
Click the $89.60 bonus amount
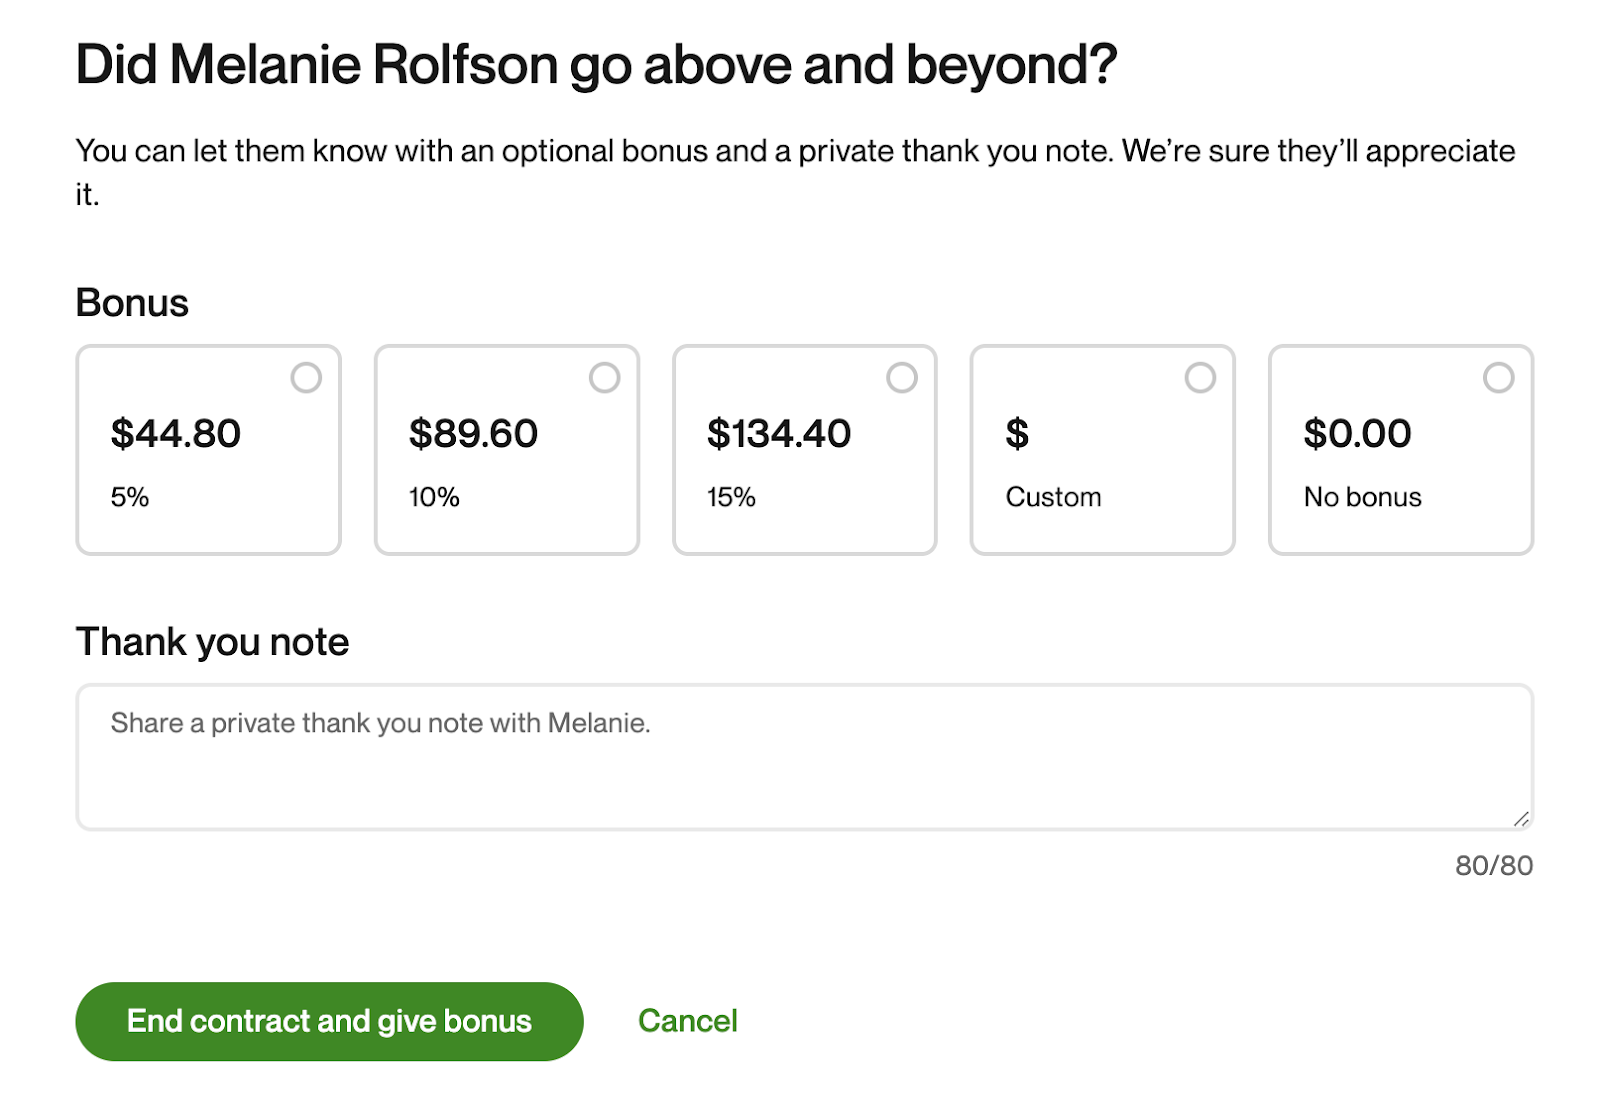pos(473,434)
